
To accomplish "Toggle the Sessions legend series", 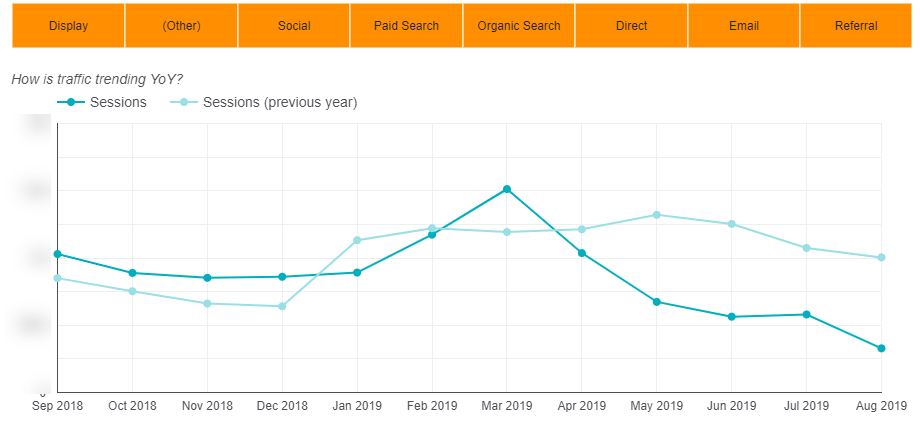I will click(x=104, y=102).
